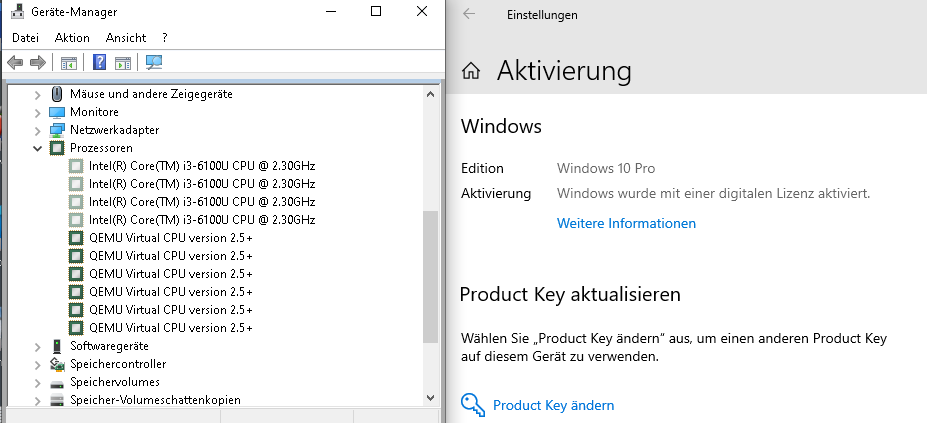Click the blue Help question mark toolbar icon

point(100,62)
